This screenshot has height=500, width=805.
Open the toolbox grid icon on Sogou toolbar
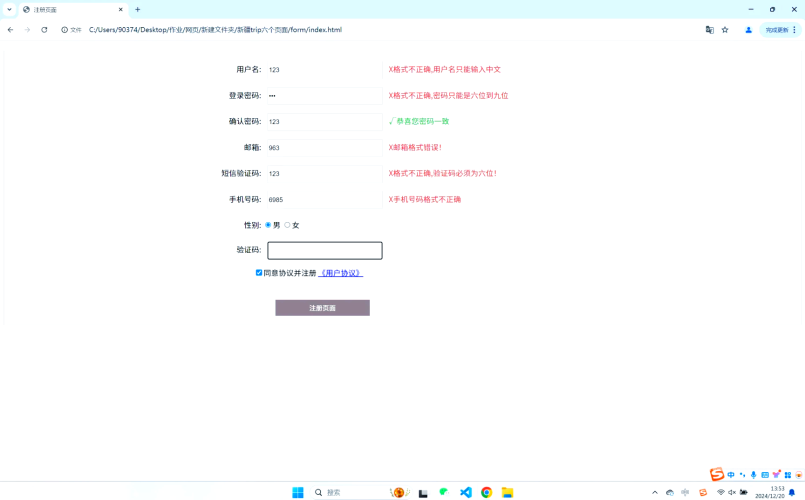(788, 475)
